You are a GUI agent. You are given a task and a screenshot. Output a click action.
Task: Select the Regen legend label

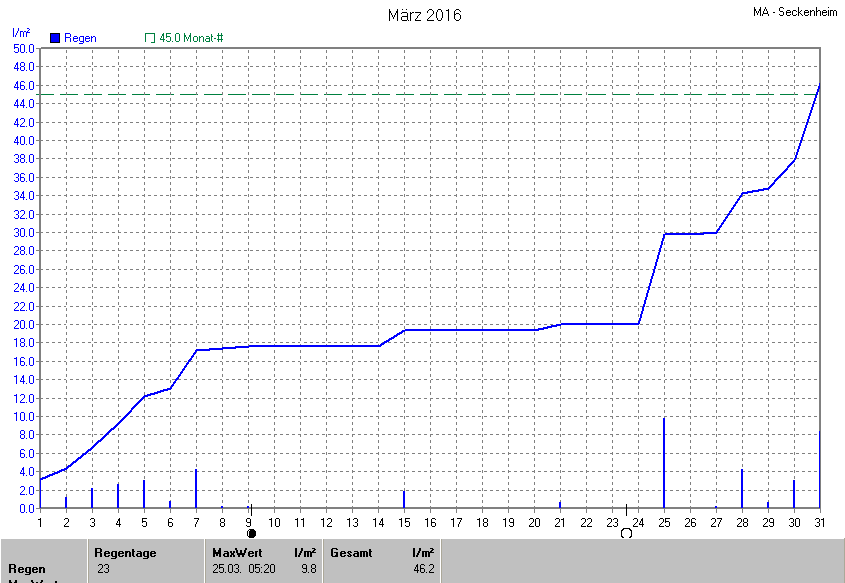[x=80, y=38]
